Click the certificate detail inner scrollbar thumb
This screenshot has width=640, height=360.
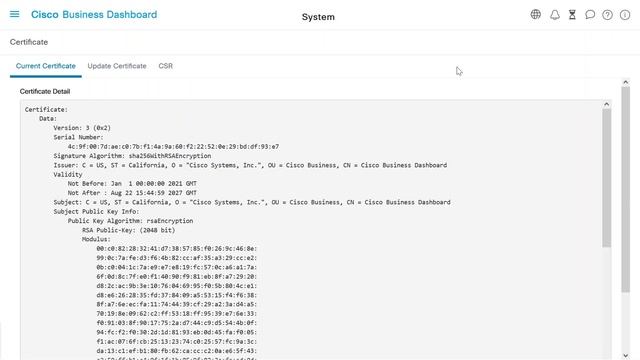pyautogui.click(x=607, y=178)
